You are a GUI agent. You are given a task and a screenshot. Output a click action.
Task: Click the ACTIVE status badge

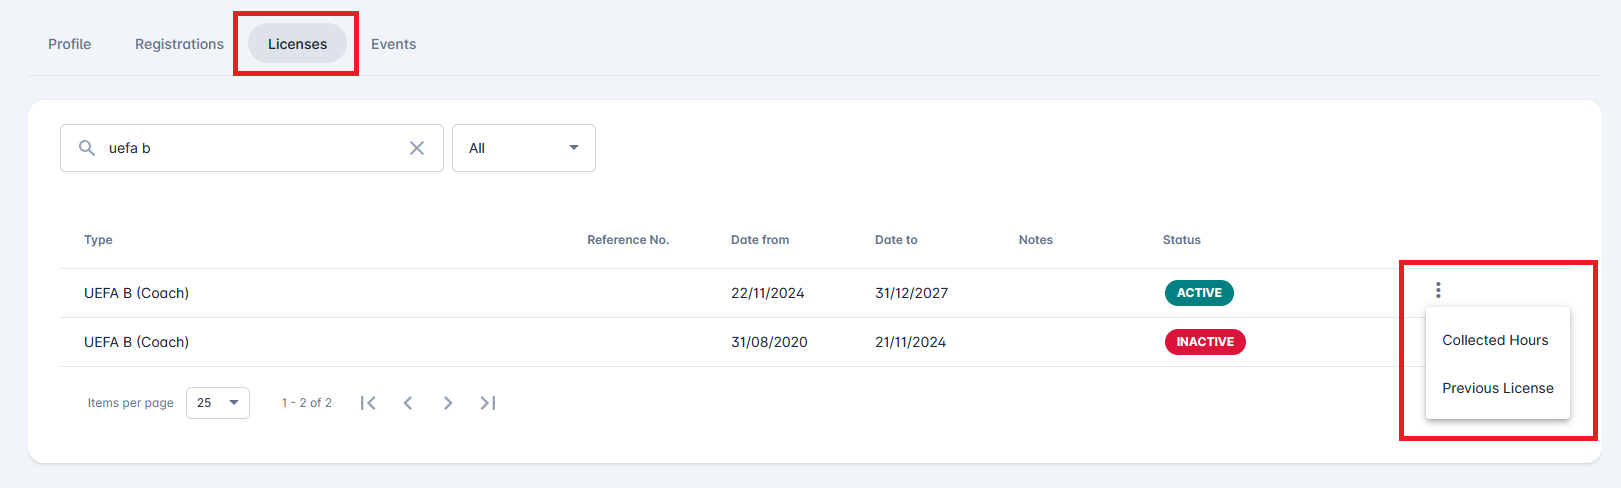coord(1199,293)
